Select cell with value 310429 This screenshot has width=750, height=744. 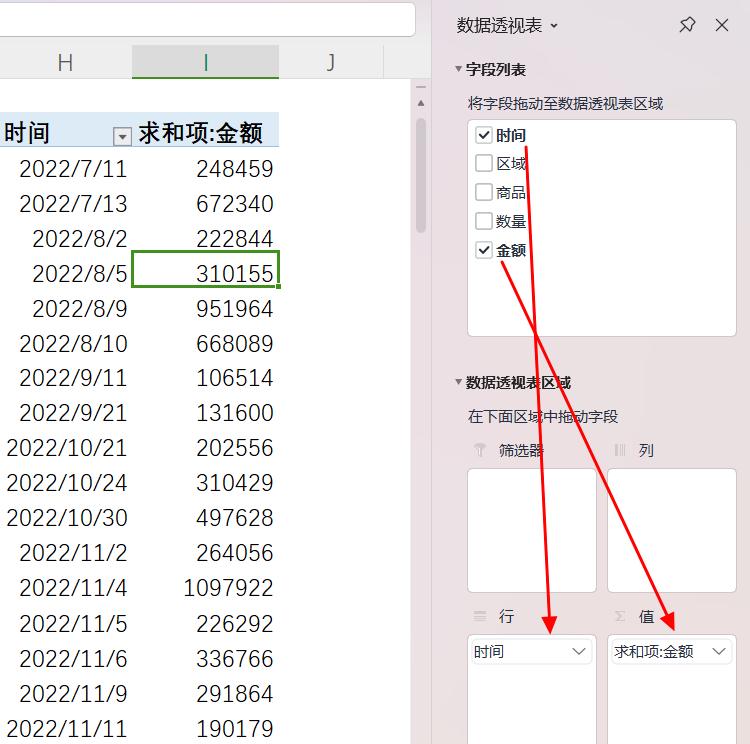pyautogui.click(x=205, y=483)
